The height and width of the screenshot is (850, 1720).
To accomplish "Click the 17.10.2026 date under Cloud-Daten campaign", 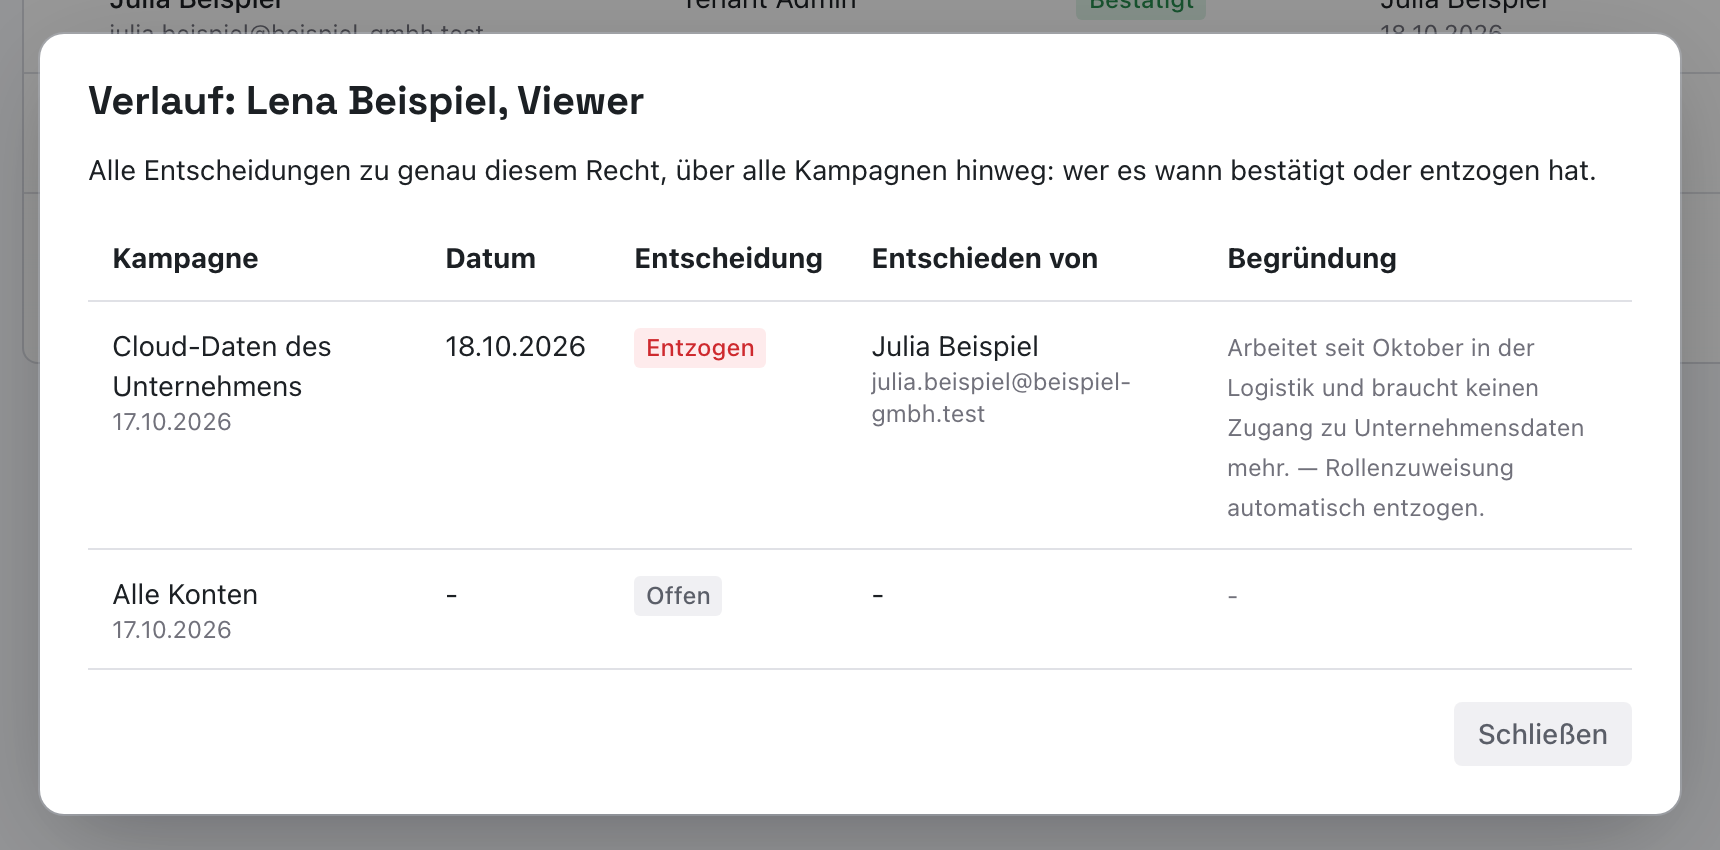I will pyautogui.click(x=172, y=422).
